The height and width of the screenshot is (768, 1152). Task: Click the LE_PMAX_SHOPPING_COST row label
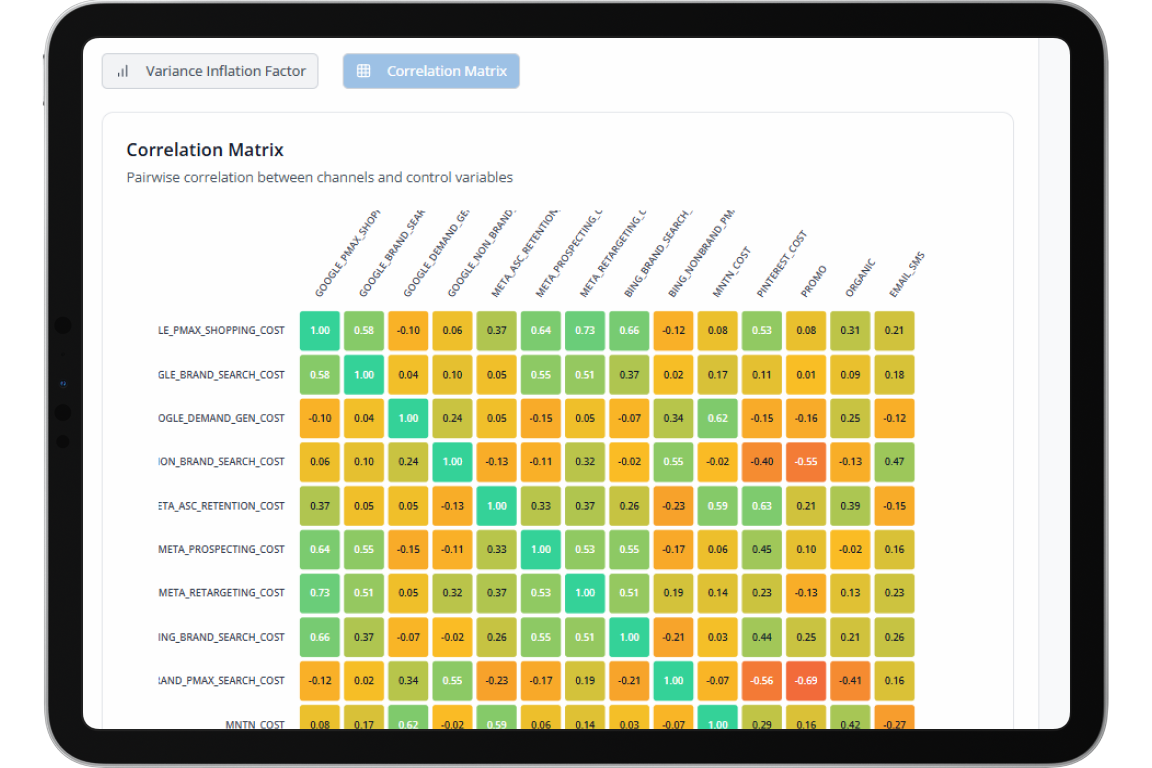221,331
